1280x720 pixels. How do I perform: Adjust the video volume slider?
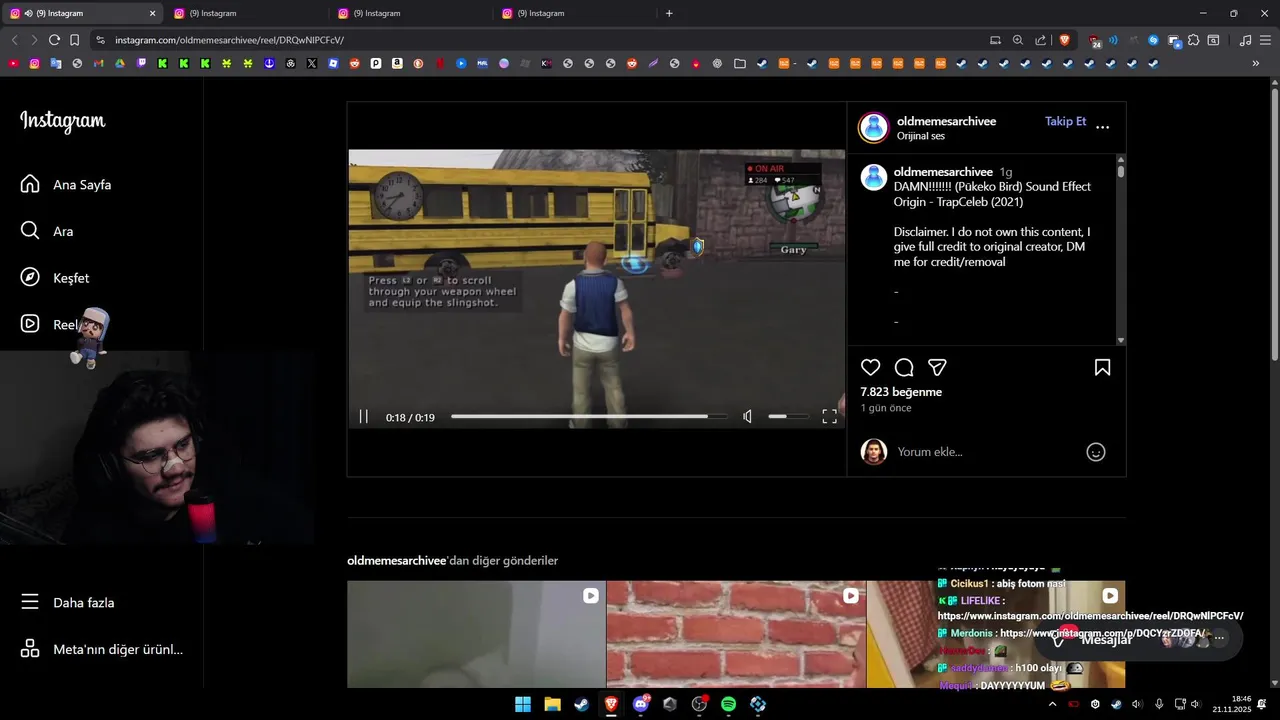coord(788,416)
